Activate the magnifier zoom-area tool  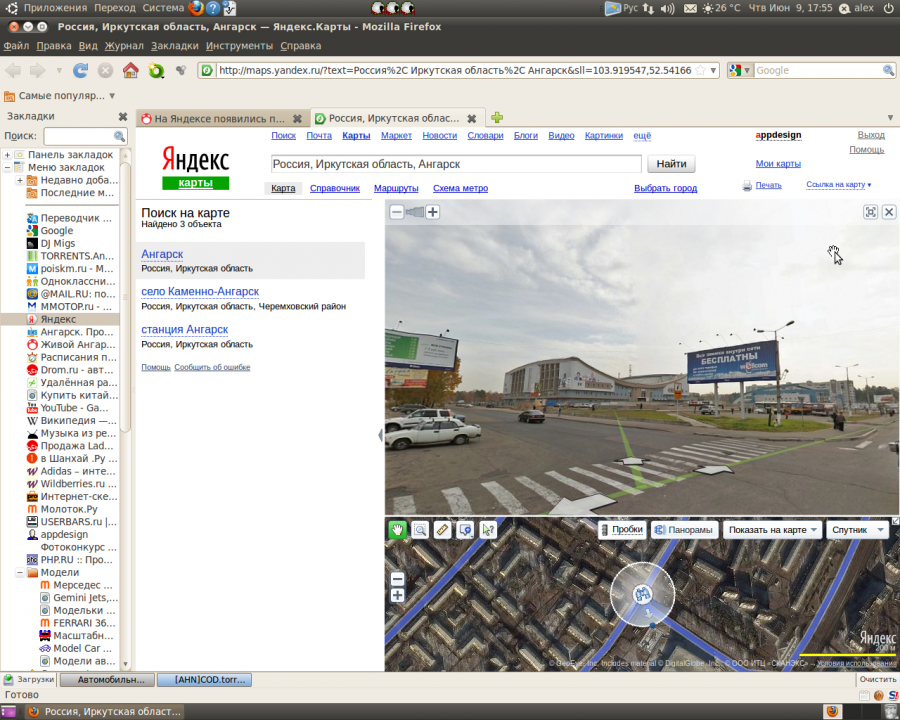420,530
